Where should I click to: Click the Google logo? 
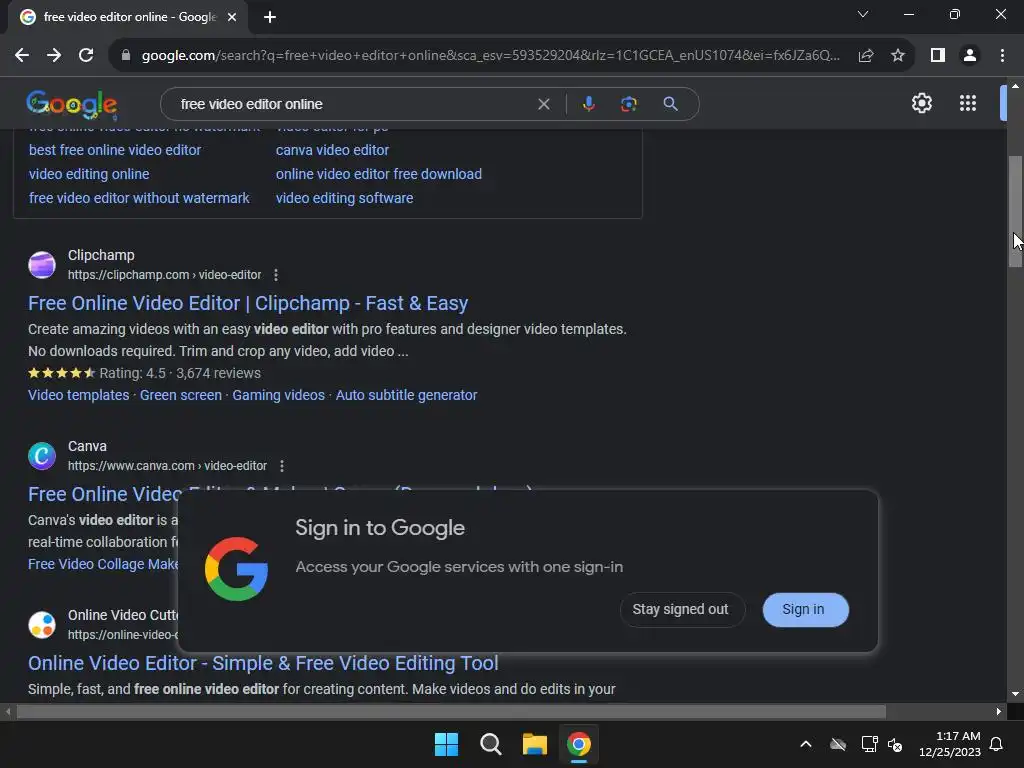[72, 104]
